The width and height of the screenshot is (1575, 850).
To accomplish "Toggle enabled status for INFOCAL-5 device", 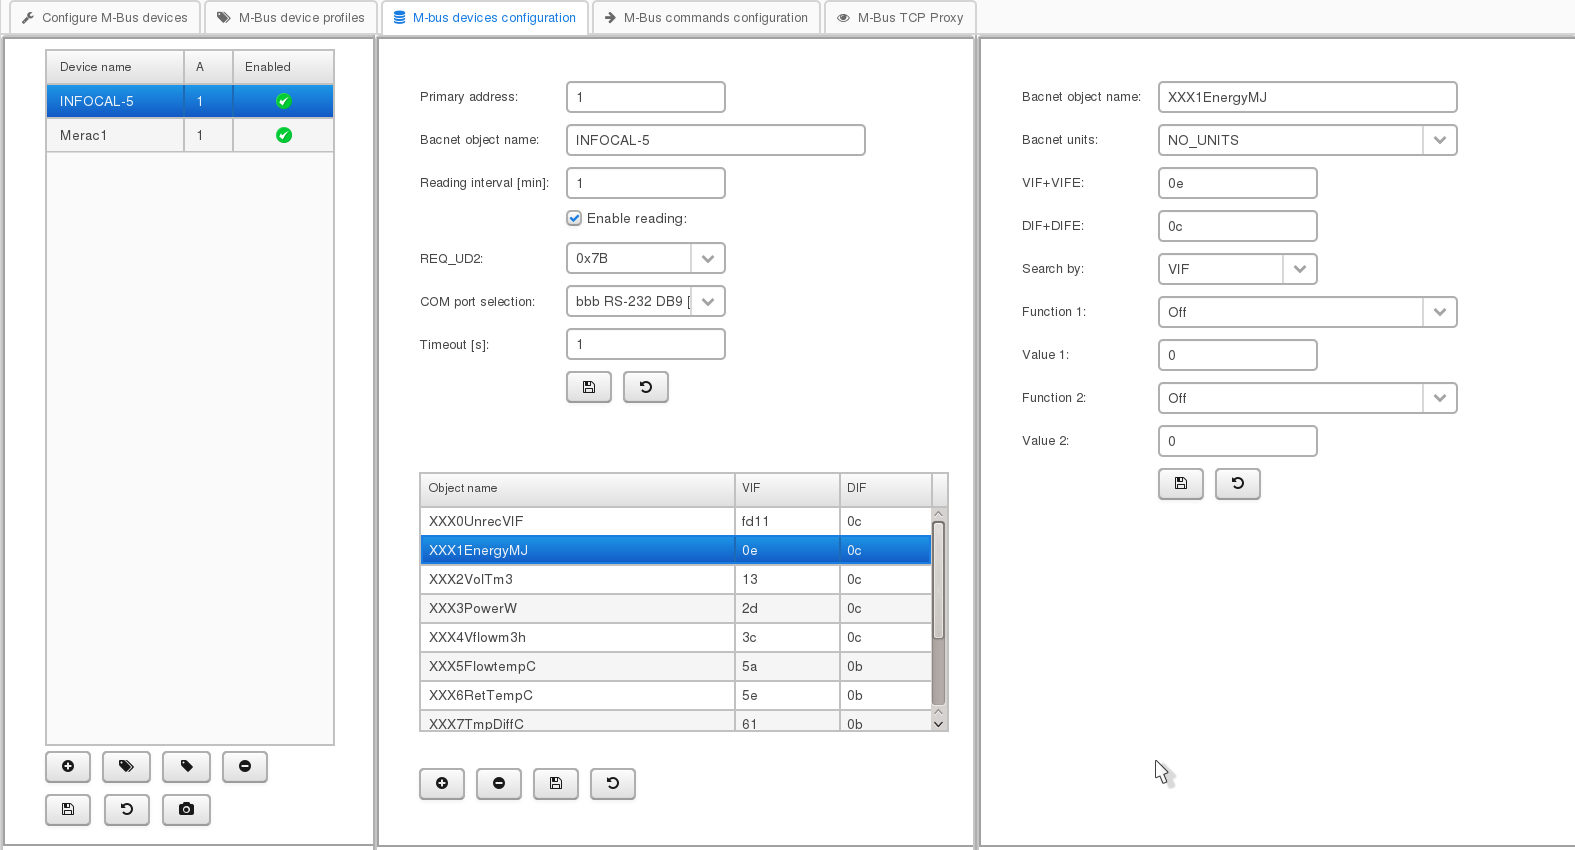I will [x=284, y=101].
